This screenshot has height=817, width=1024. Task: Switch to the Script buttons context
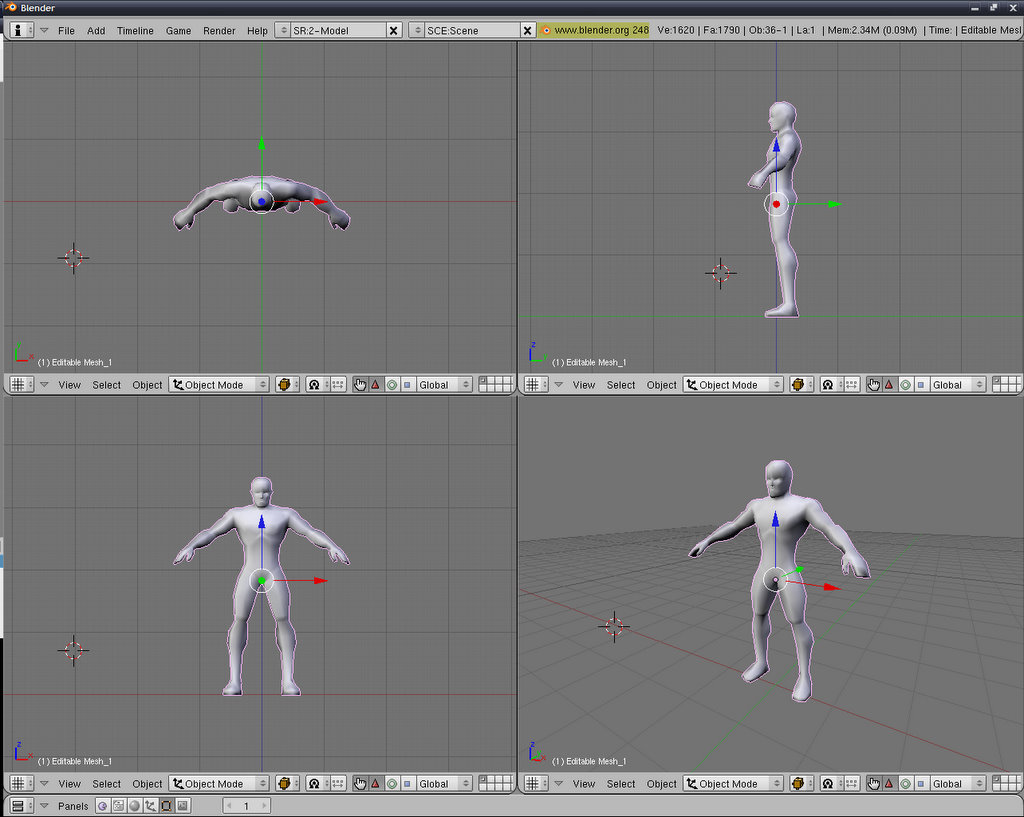pos(118,806)
